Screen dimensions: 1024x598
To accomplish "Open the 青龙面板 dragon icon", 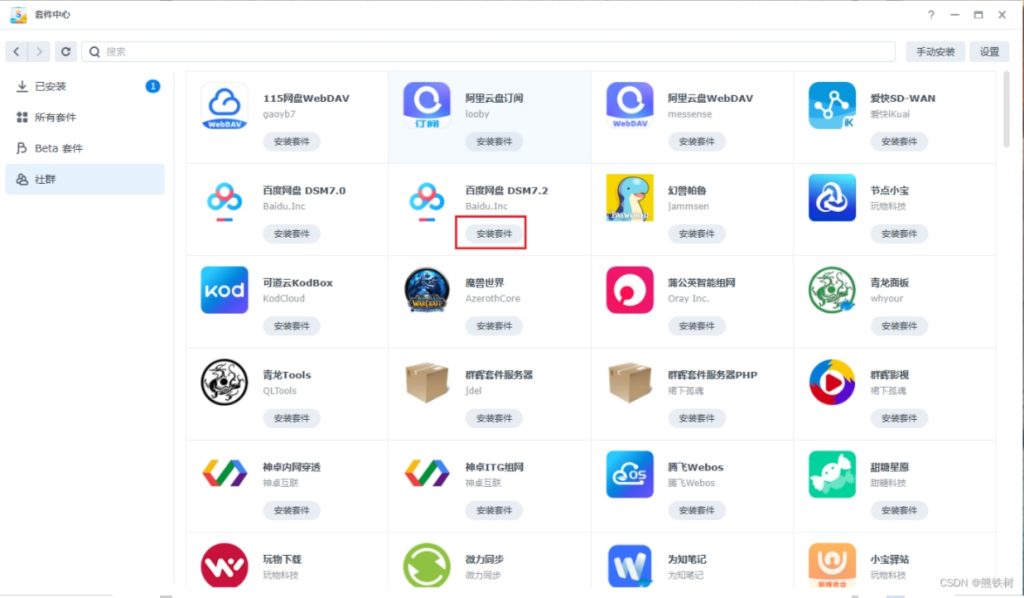I will click(832, 290).
